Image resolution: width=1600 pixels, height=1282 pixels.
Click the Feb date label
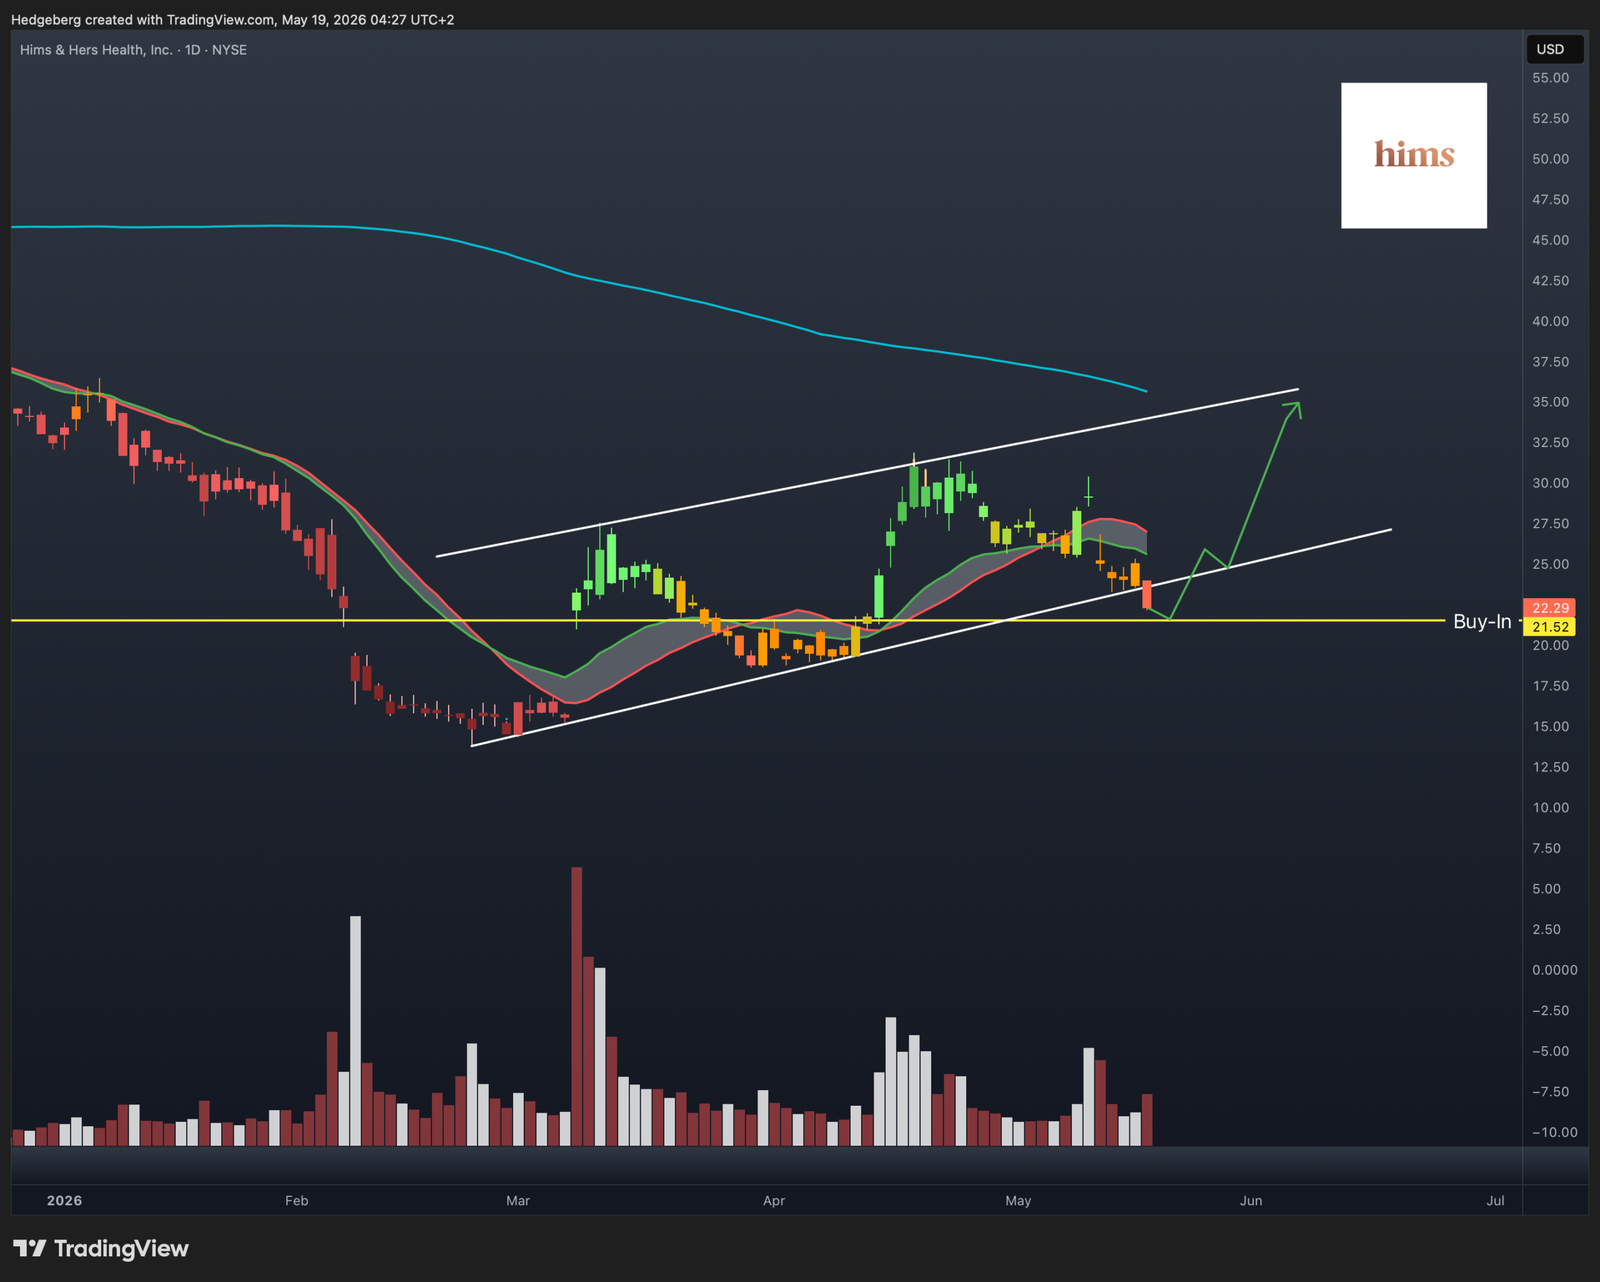(x=296, y=1200)
